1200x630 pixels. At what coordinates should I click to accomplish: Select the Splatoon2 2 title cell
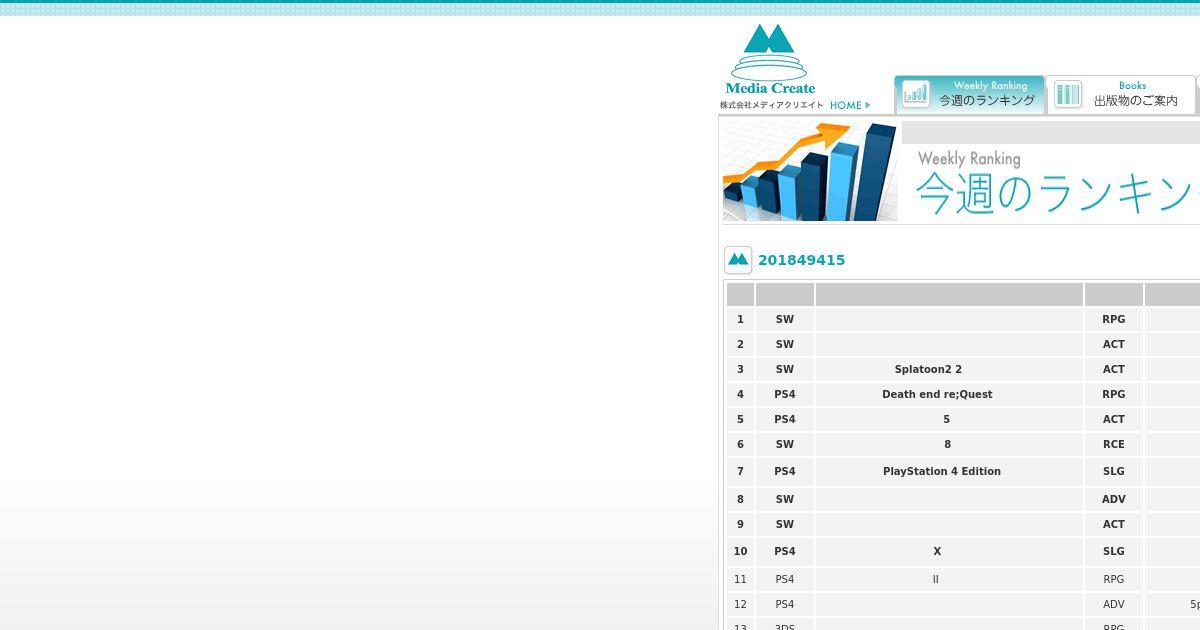[949, 369]
